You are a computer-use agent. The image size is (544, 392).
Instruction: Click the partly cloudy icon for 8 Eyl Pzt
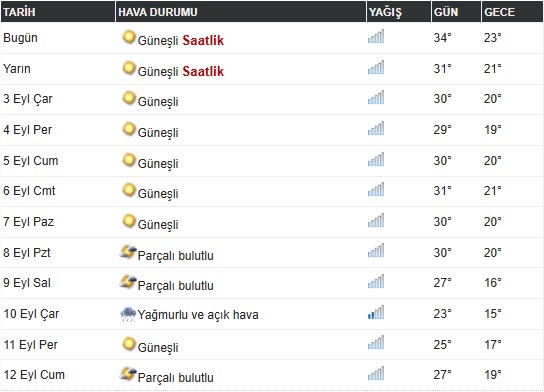[x=128, y=252]
